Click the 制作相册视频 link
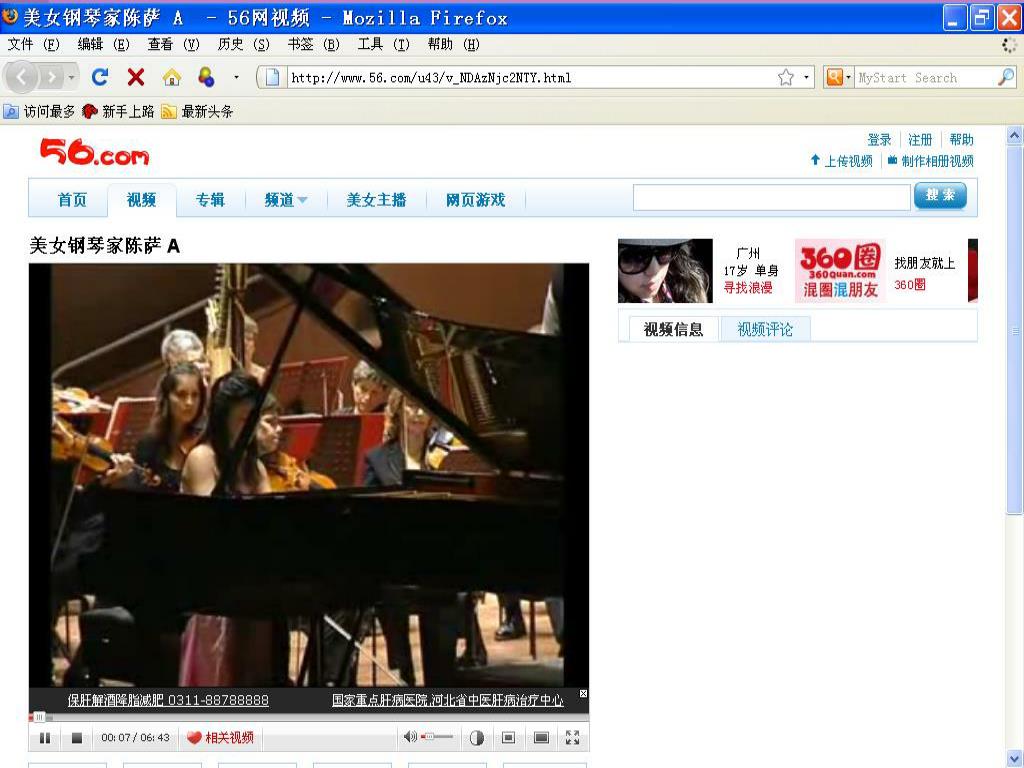This screenshot has height=768, width=1024. pyautogui.click(x=931, y=161)
